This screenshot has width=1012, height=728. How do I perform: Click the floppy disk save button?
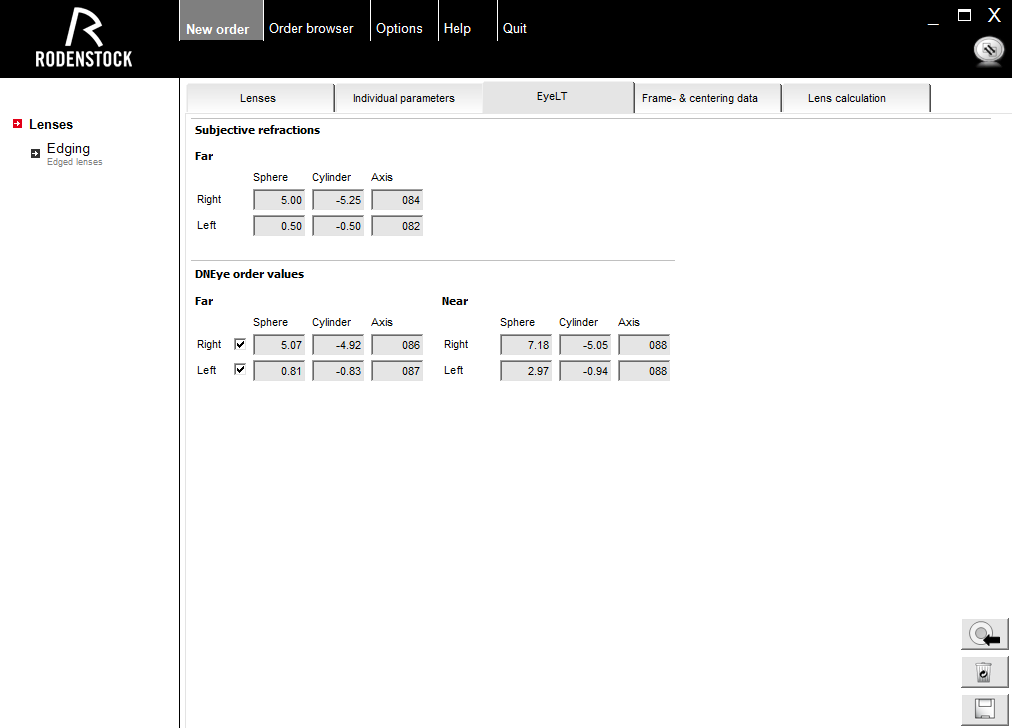(985, 710)
